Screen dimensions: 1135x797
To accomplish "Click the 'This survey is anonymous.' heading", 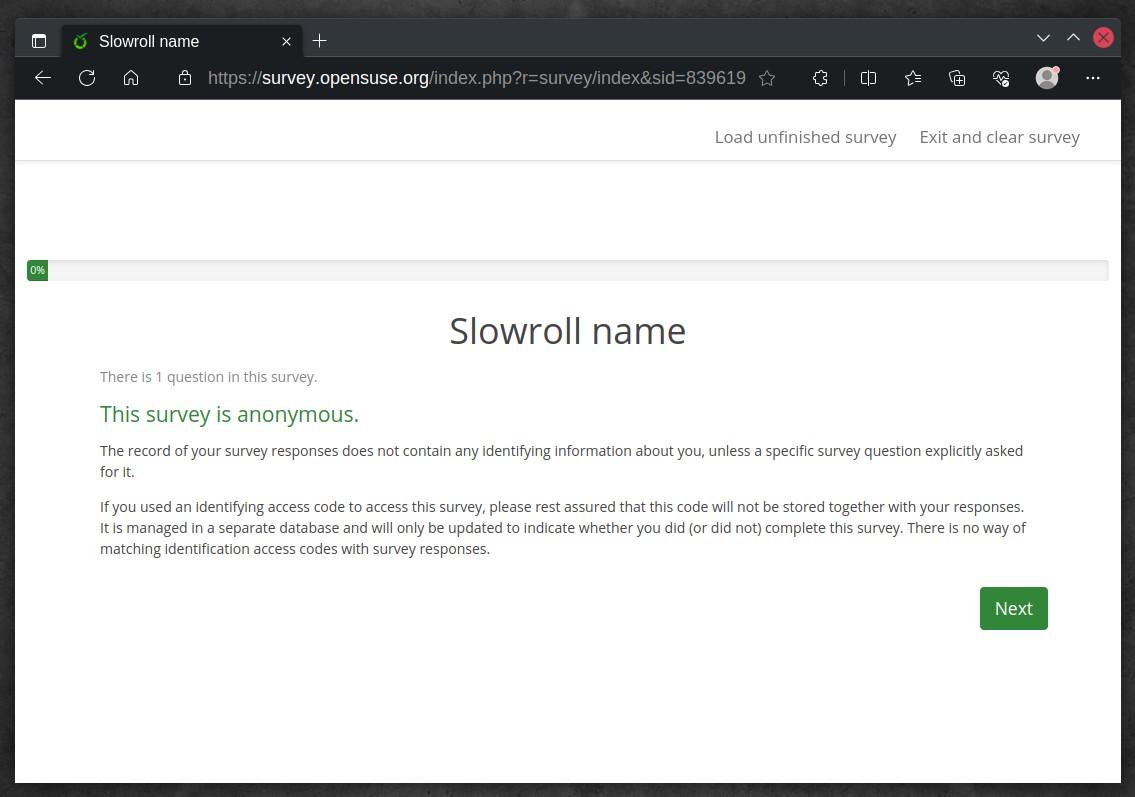I will pos(229,414).
